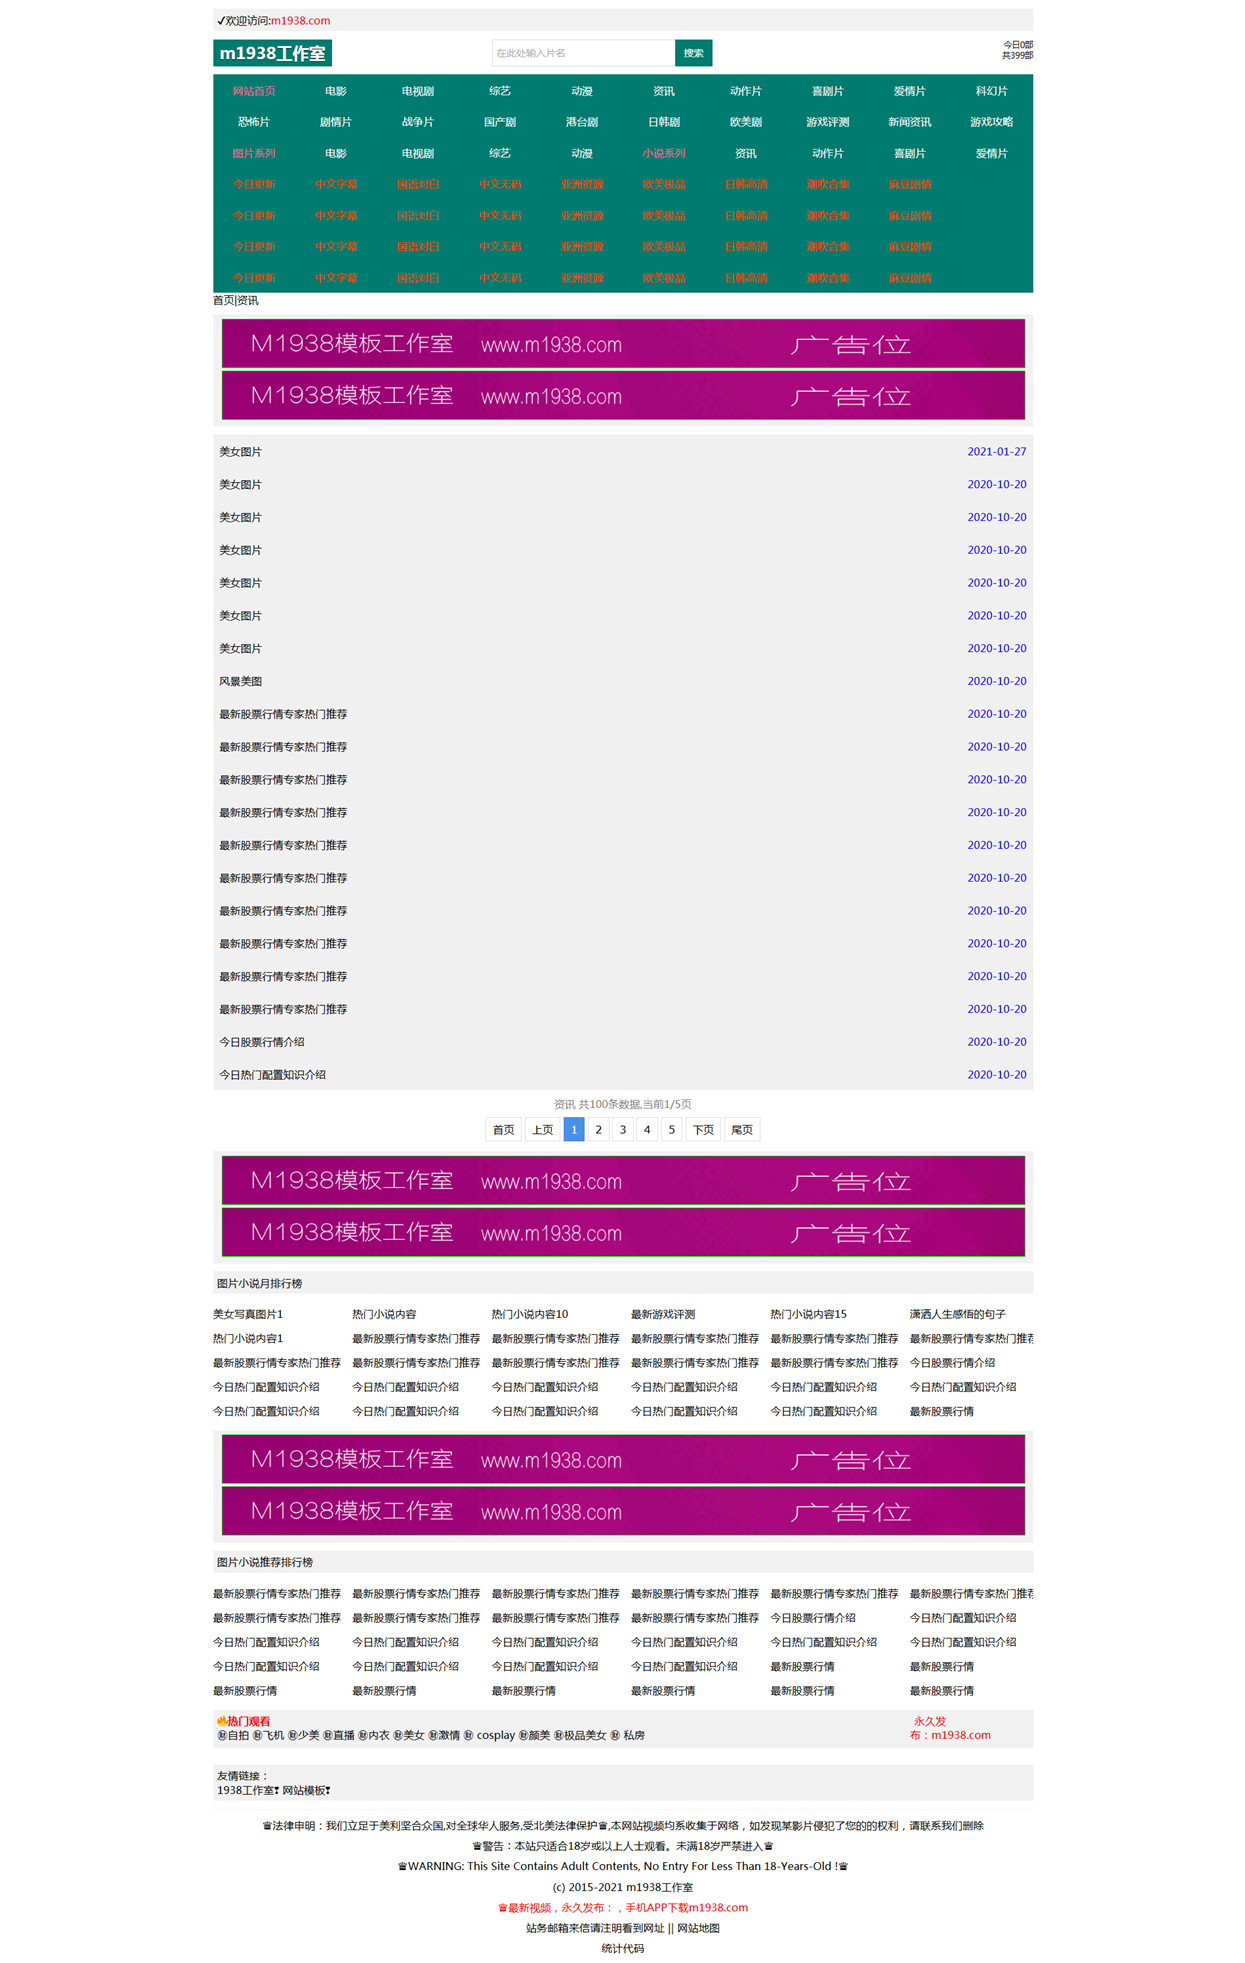Go to page 3 in pagination
The image size is (1245, 1963).
coord(623,1129)
